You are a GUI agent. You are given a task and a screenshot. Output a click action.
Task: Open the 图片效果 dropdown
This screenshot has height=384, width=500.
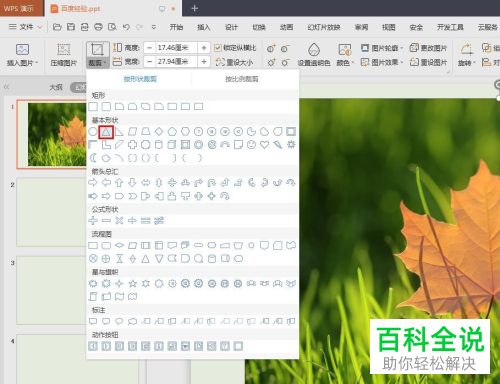(x=383, y=62)
